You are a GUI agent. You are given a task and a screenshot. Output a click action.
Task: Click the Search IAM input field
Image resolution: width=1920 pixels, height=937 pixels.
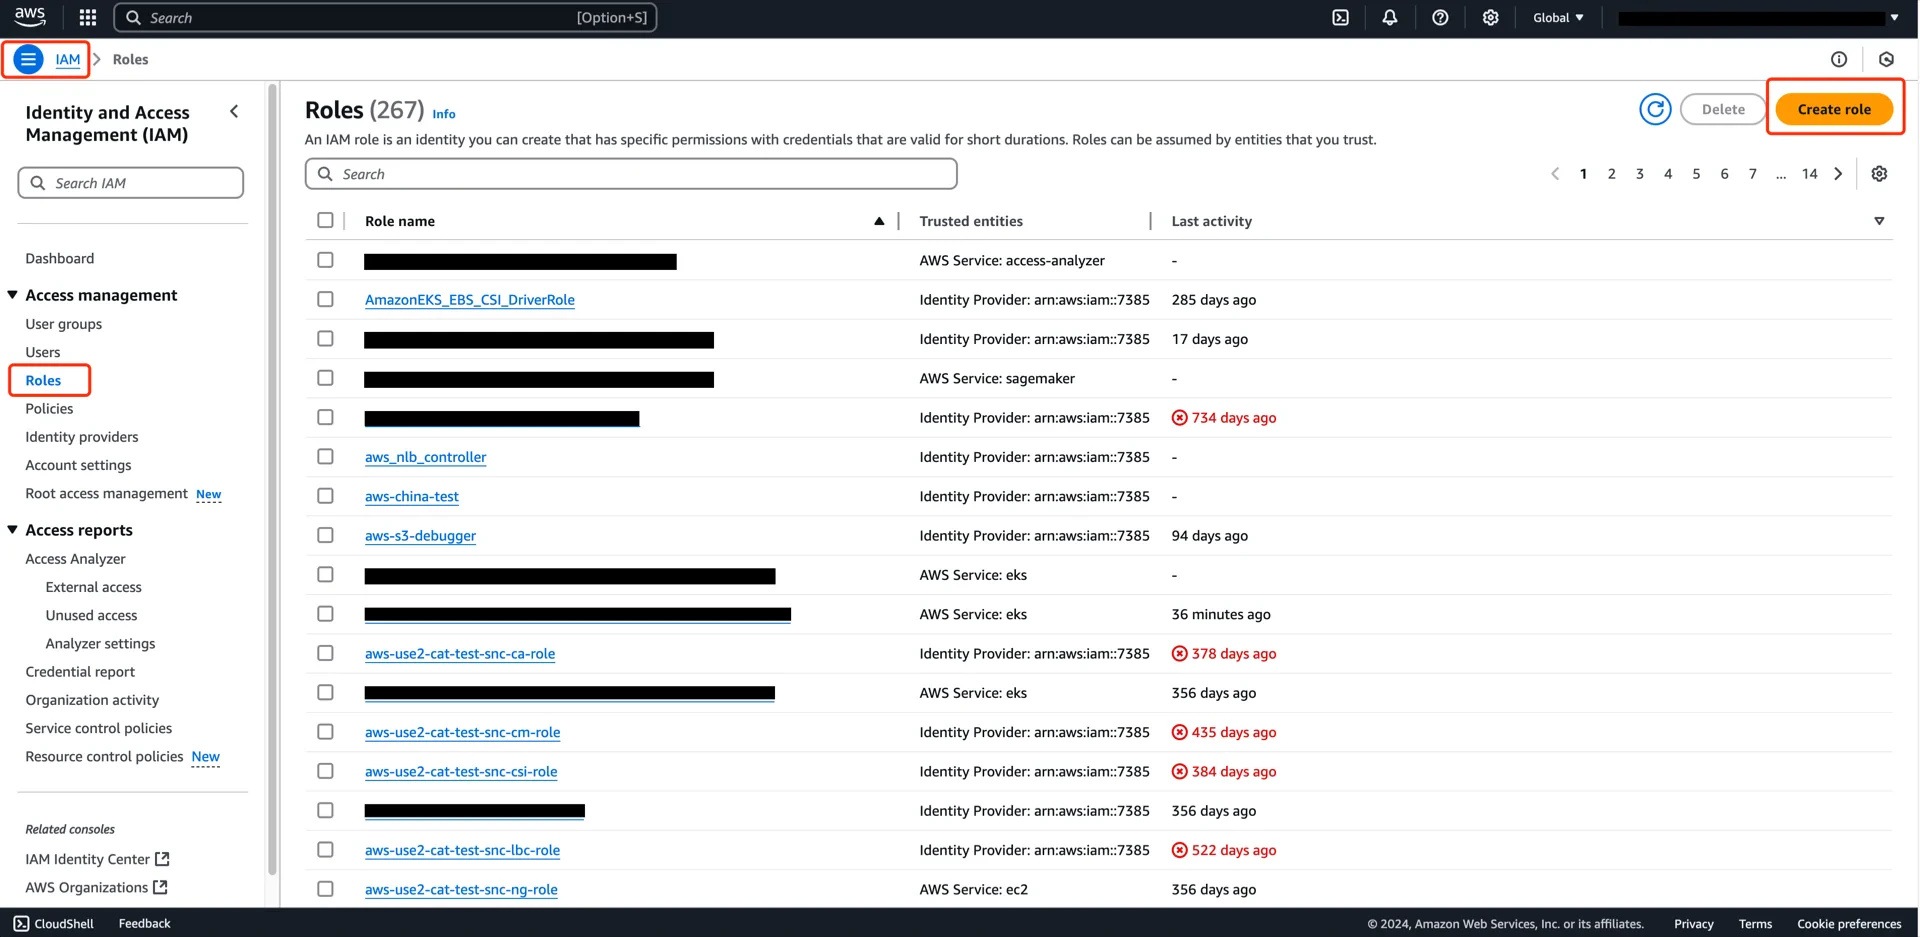tap(131, 183)
